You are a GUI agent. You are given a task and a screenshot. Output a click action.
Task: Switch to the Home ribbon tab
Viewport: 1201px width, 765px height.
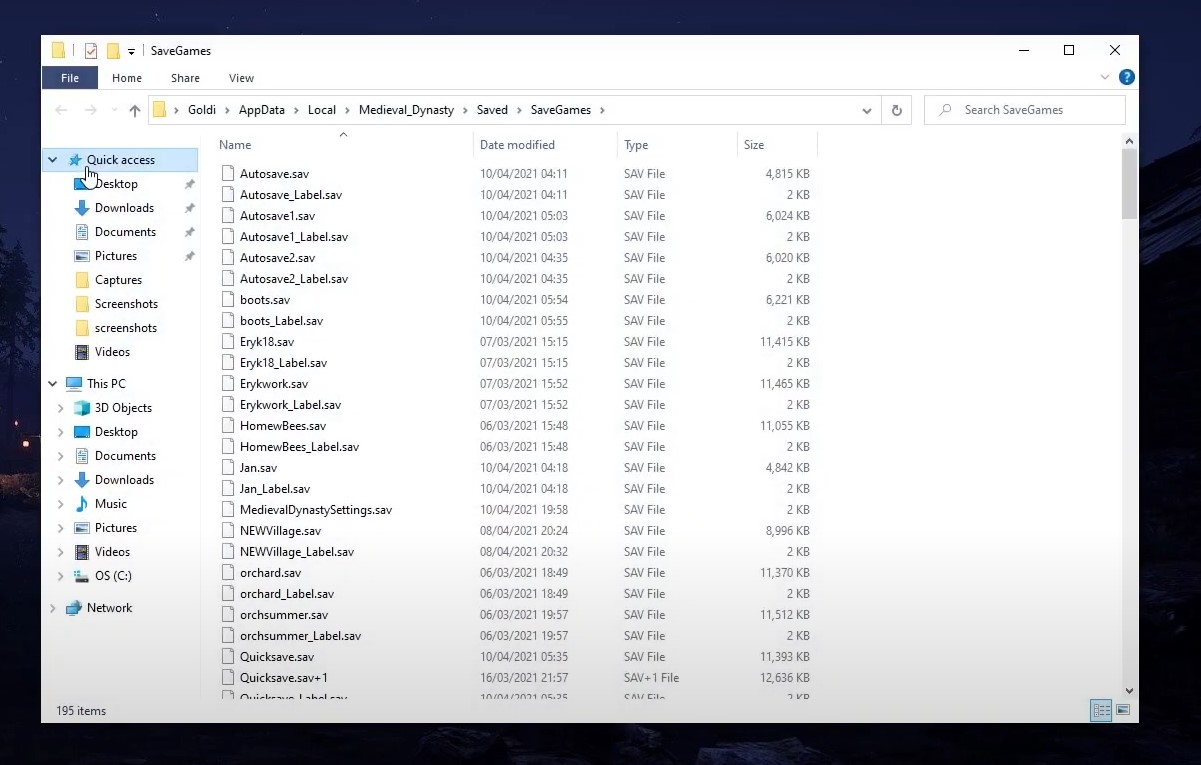(127, 78)
